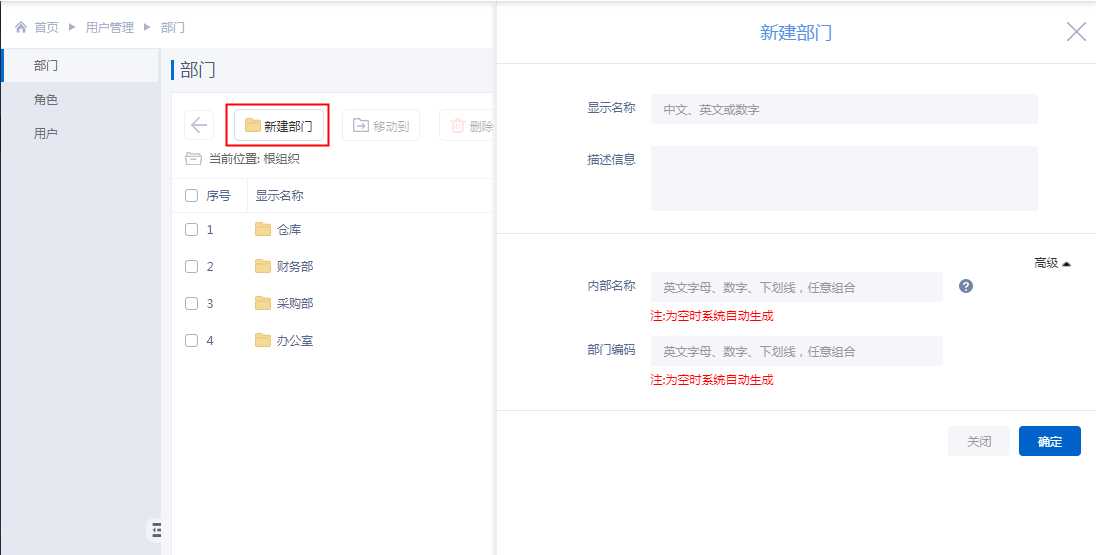This screenshot has height=555, width=1096.
Task: Click the sidebar collapse icon at bottom
Action: click(156, 529)
